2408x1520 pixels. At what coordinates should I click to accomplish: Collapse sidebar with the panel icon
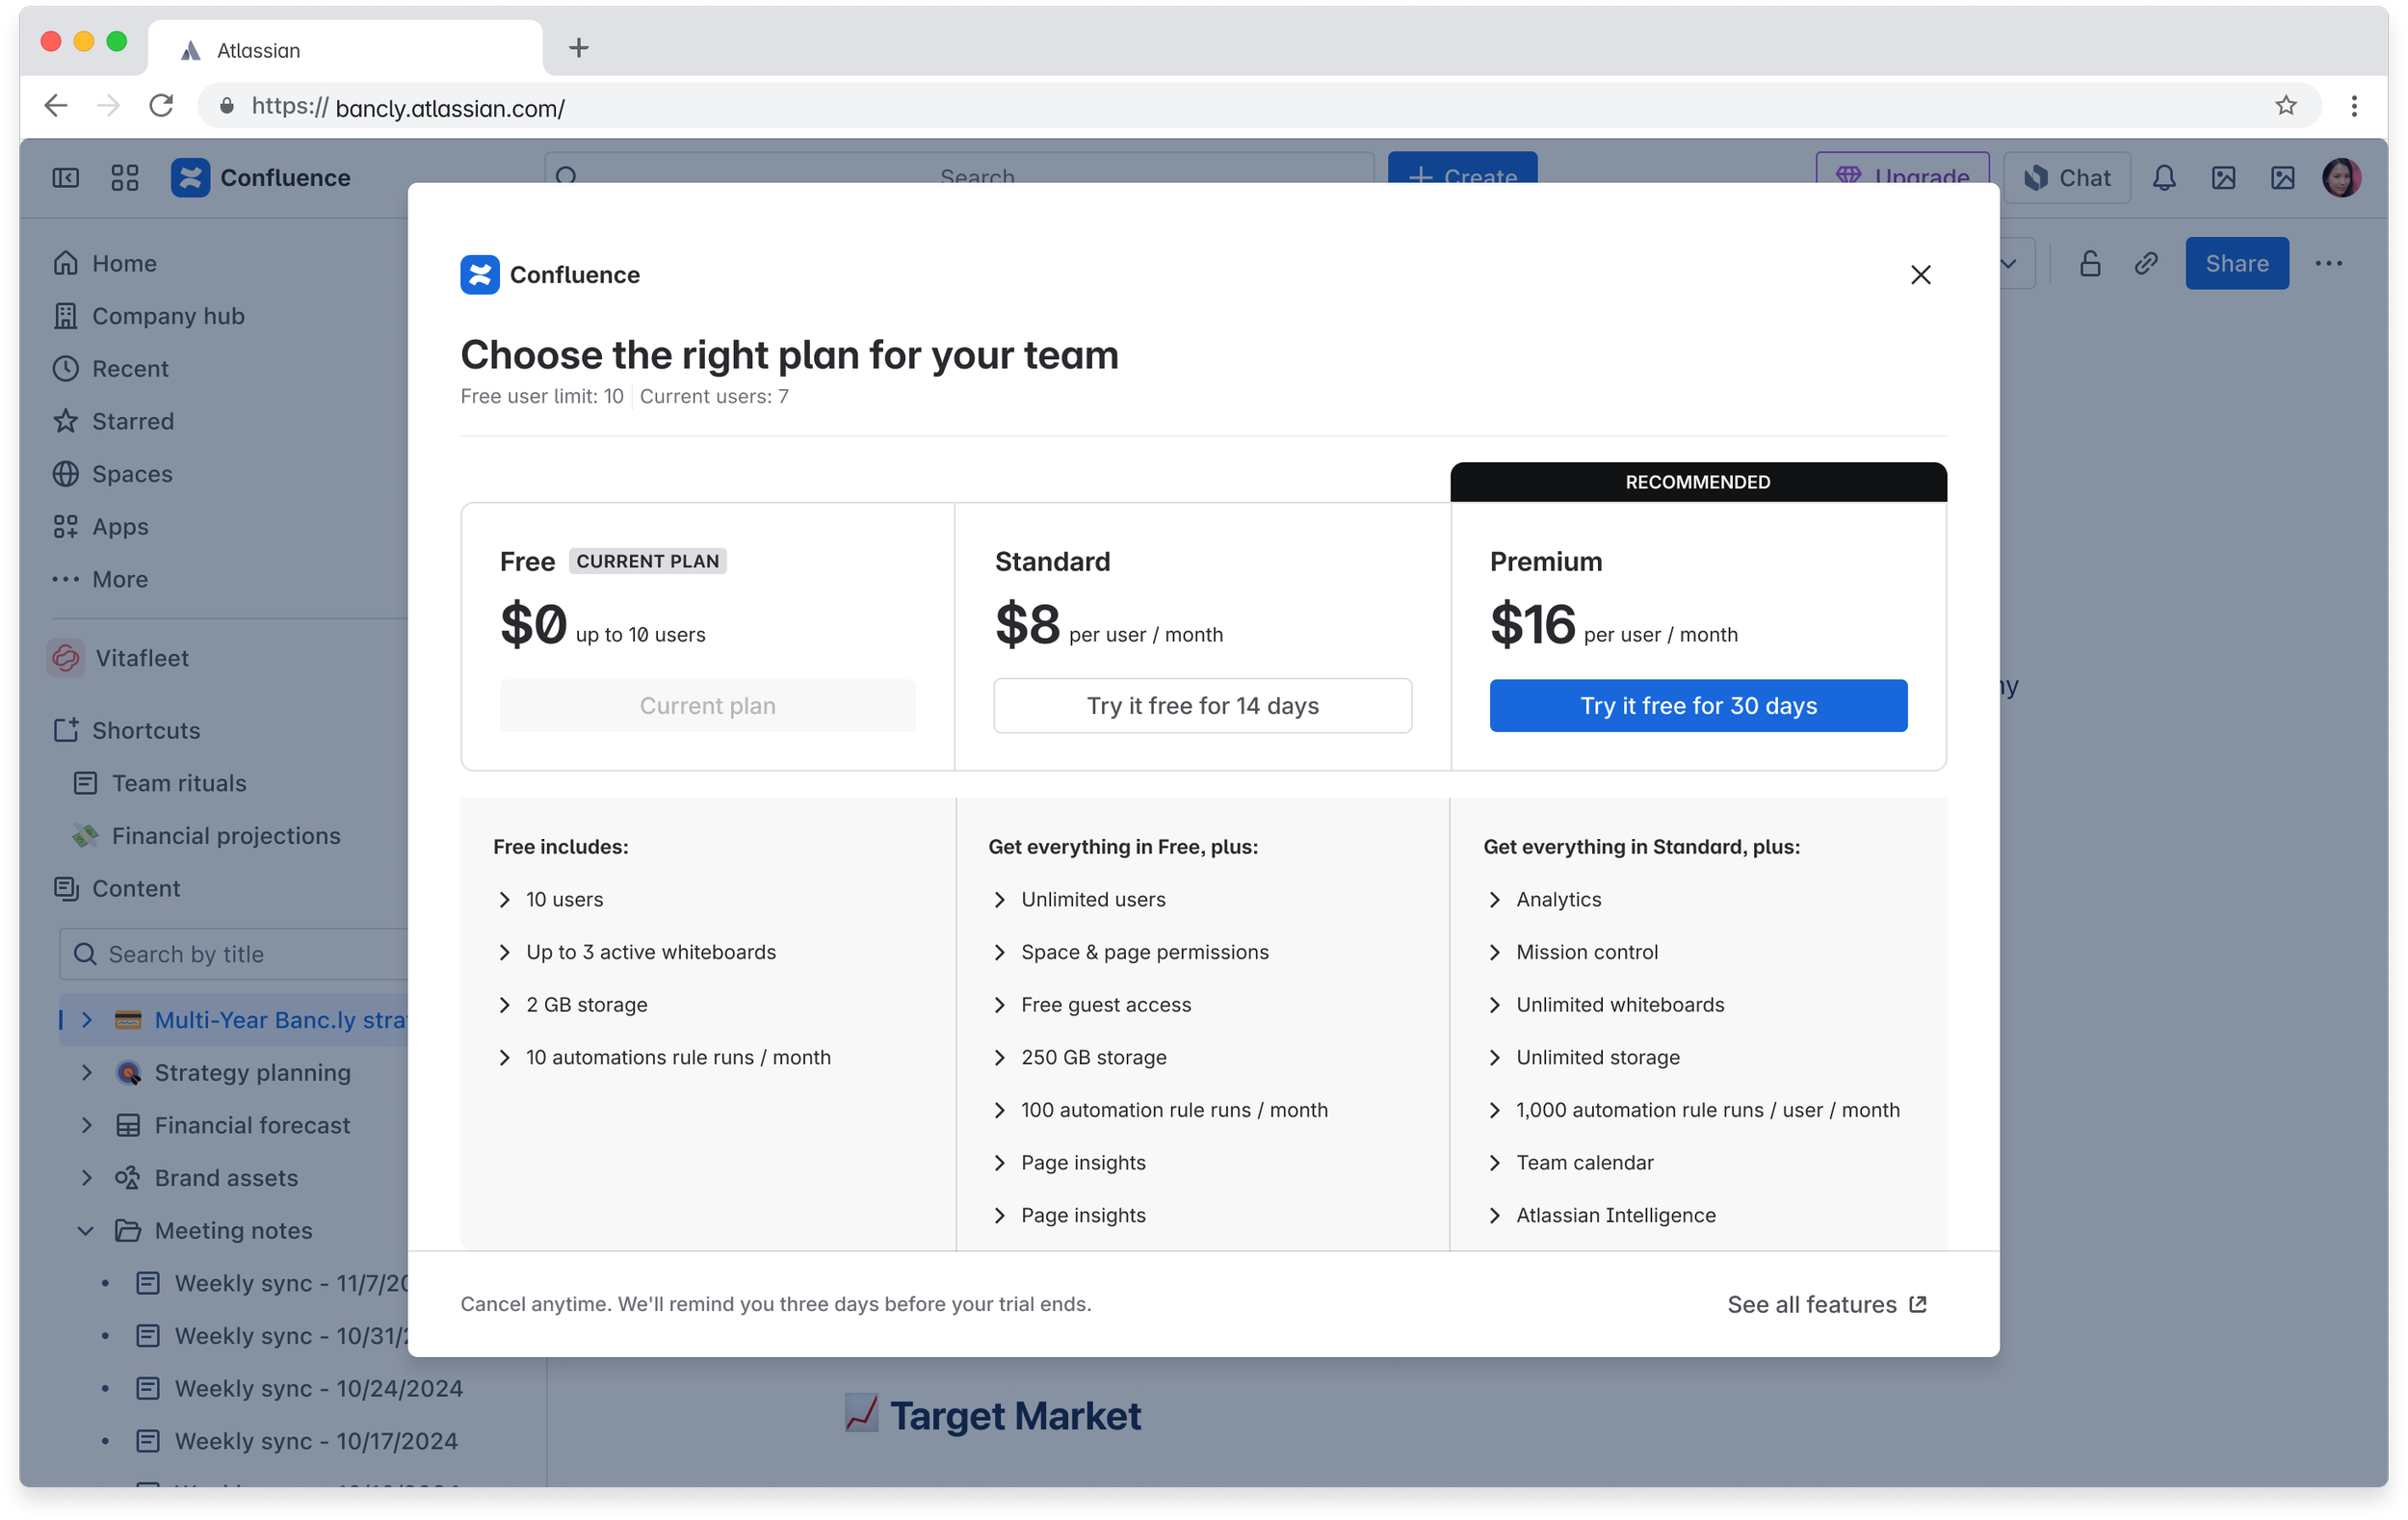point(66,178)
